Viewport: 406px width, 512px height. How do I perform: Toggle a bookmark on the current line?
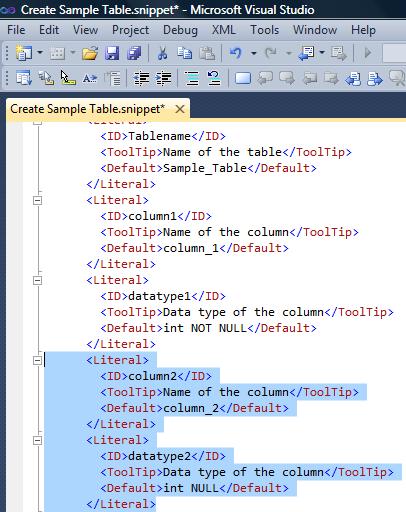click(243, 79)
